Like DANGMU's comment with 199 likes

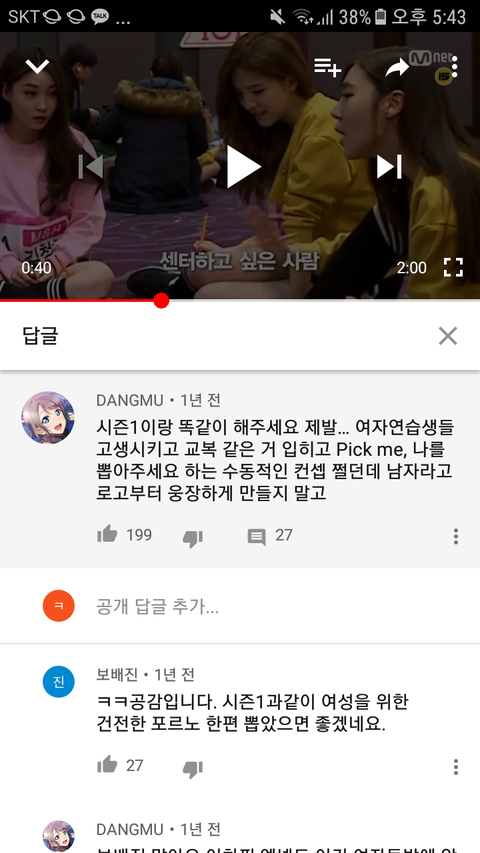click(107, 535)
